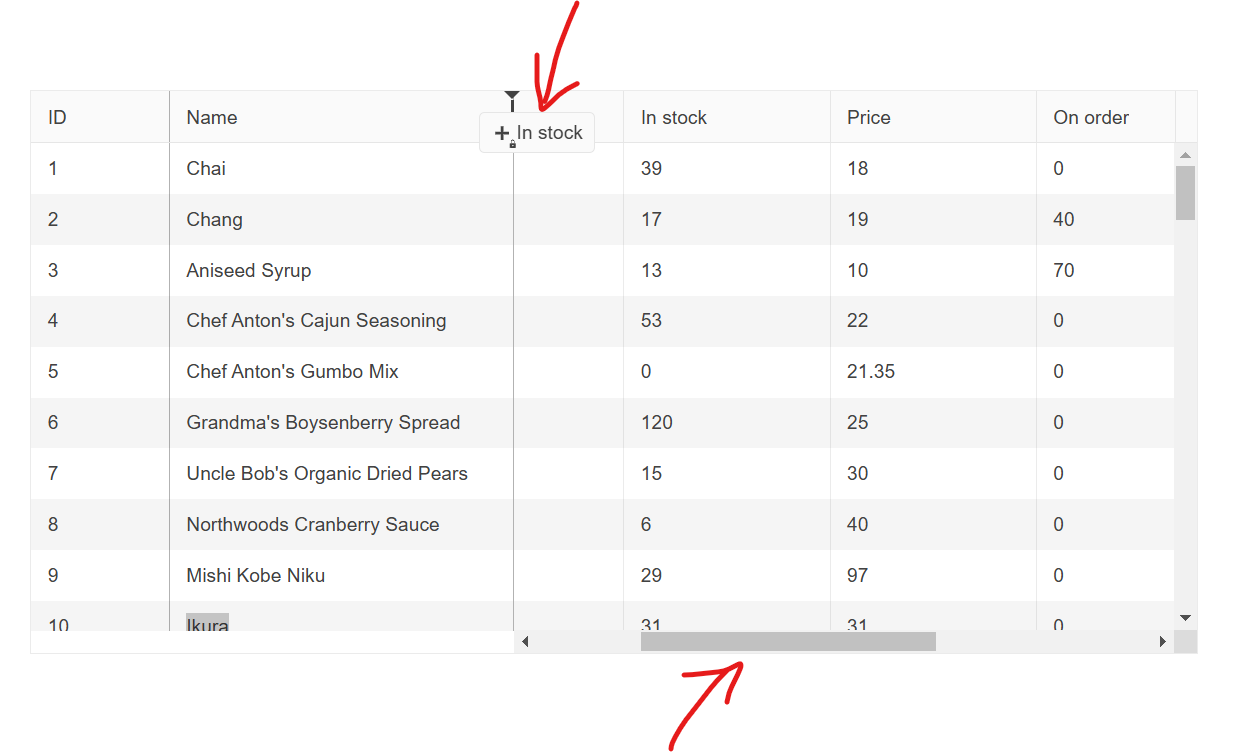Select Chef Anton's Gumbo Mix row
1235x752 pixels.
coord(293,371)
